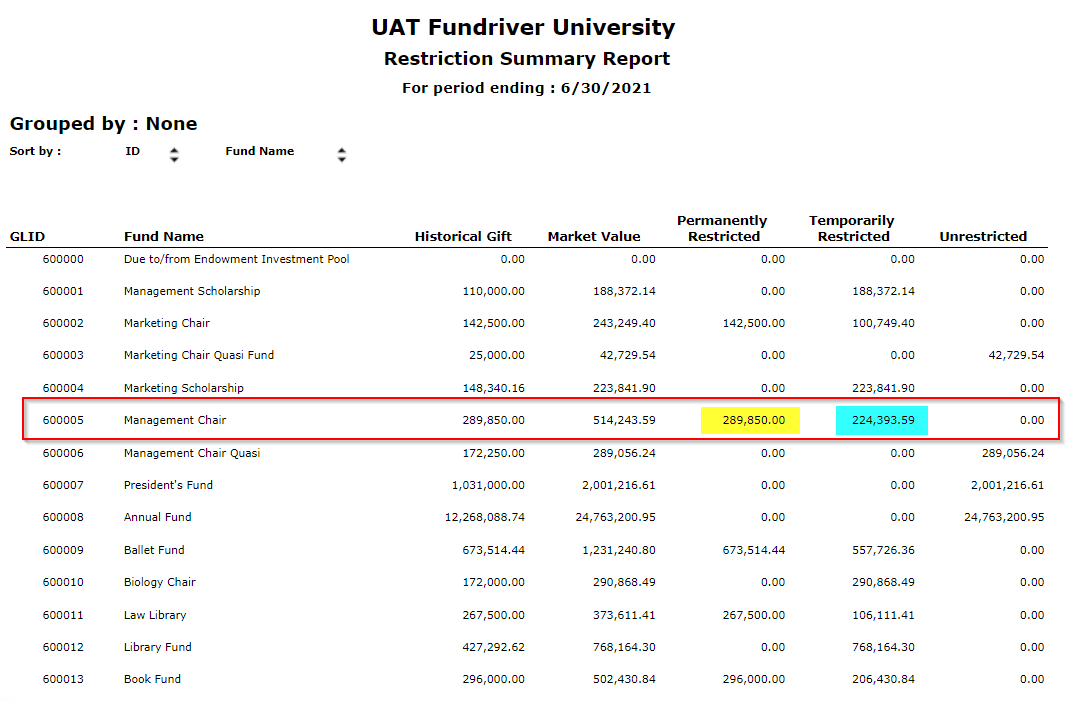Click historical gift 427,292.62
Viewport: 1078px width, 701px height.
[x=494, y=647]
